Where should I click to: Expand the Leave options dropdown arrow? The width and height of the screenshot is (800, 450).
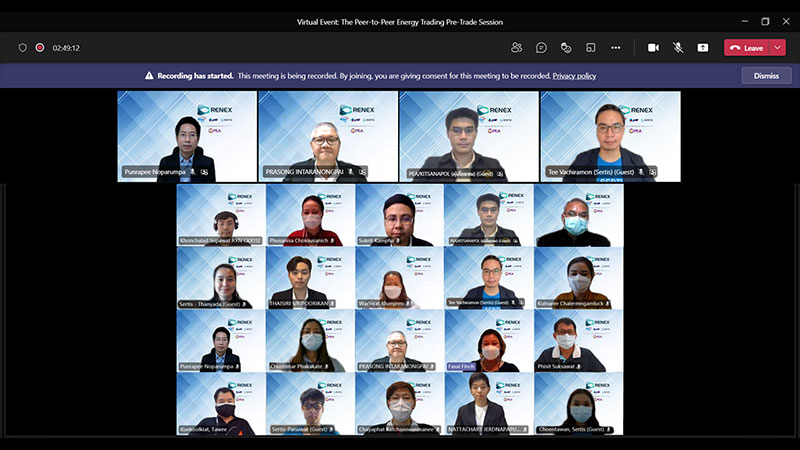point(778,47)
